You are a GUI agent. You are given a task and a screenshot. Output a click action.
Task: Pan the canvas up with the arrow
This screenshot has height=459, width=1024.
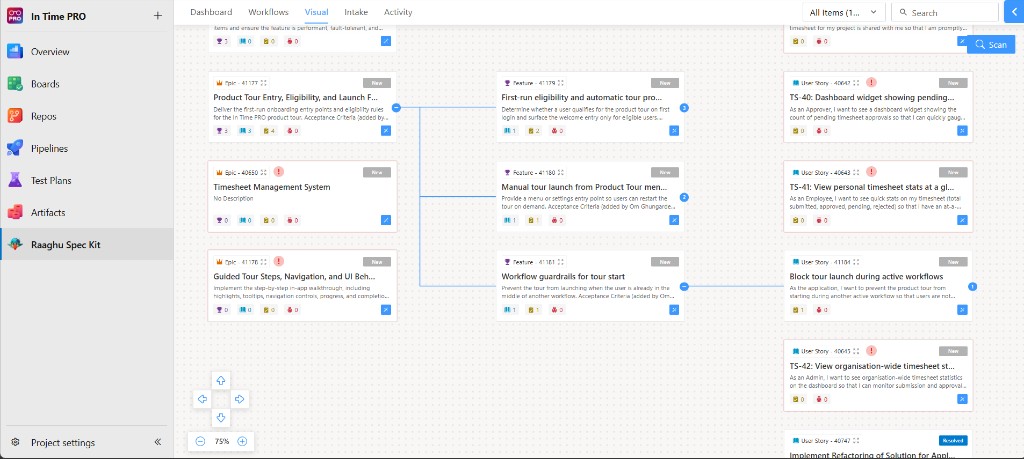pyautogui.click(x=221, y=380)
